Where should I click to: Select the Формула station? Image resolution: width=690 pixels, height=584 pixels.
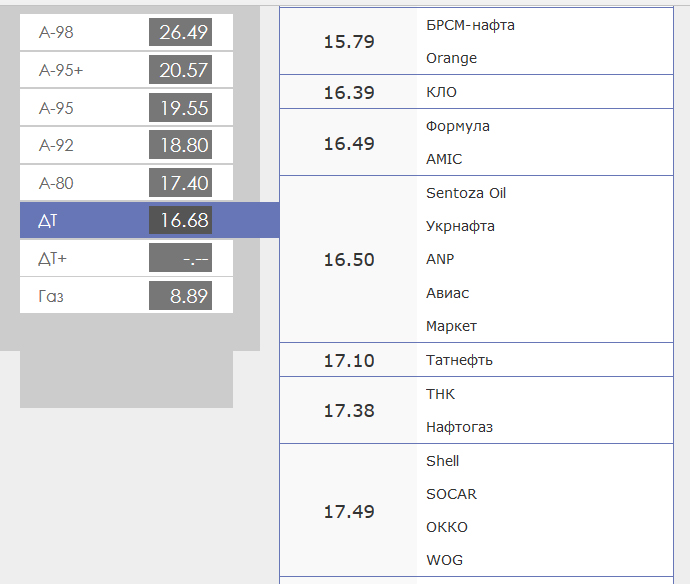click(x=458, y=126)
